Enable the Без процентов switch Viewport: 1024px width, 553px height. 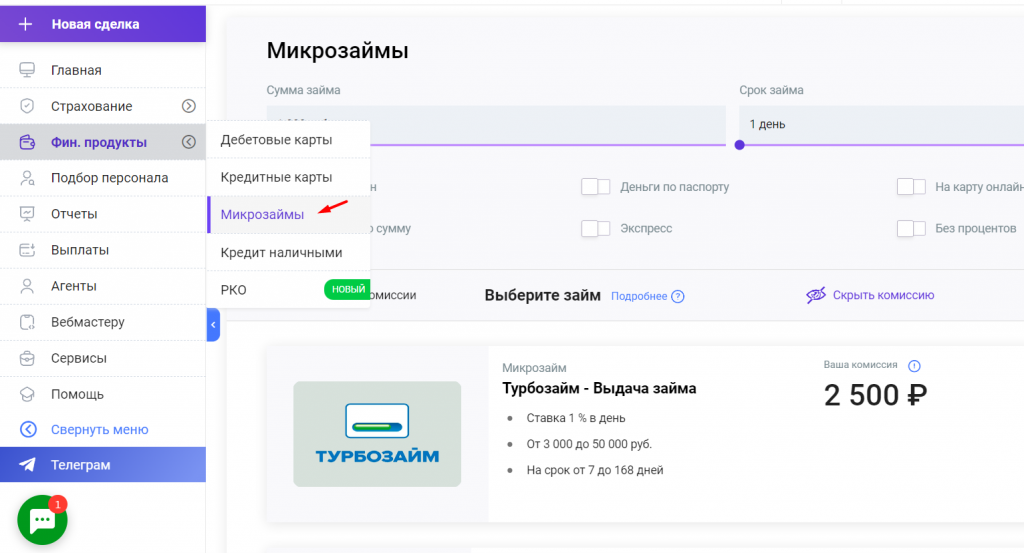pyautogui.click(x=911, y=229)
